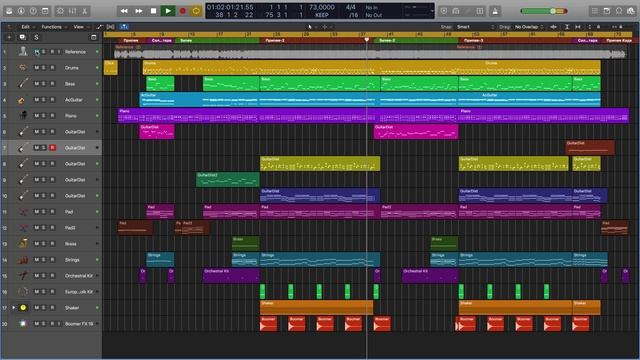
Task: Toggle the blue Catch Playhead button
Action: [x=124, y=27]
